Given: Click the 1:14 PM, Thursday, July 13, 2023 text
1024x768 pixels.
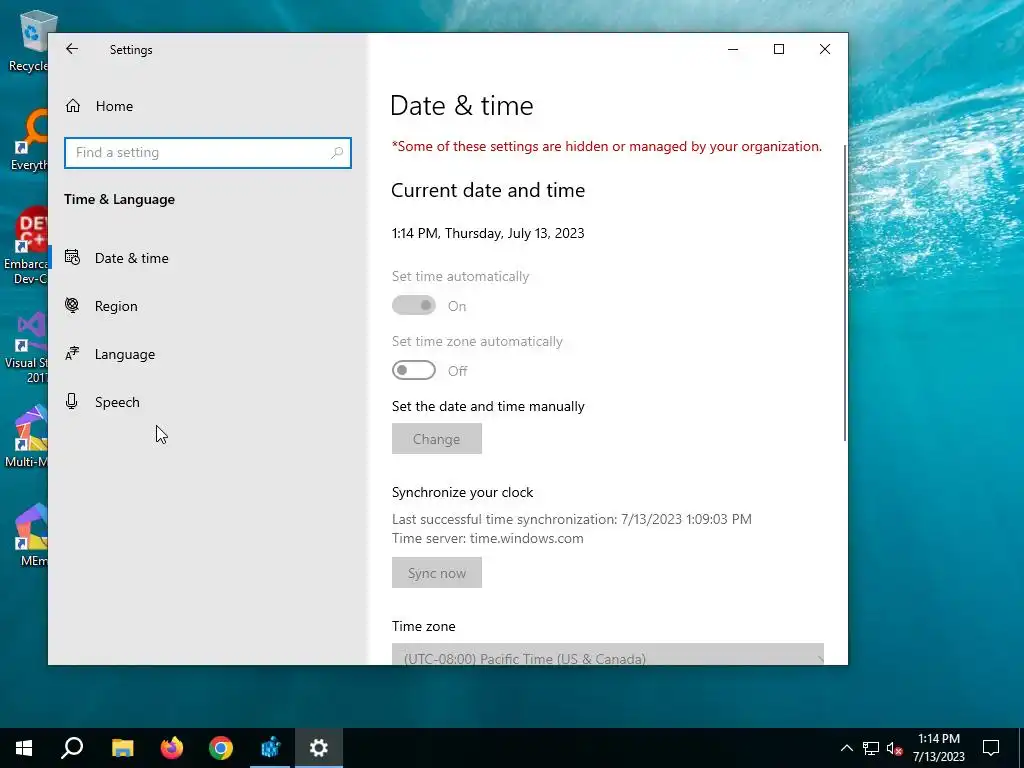Looking at the screenshot, I should coord(488,233).
